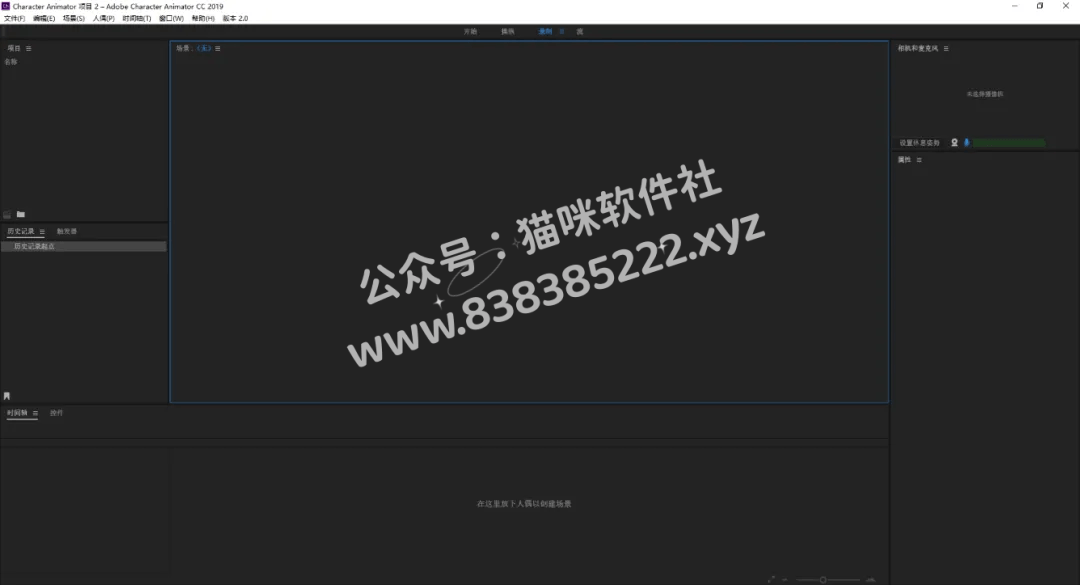Minimize the Character Animator window
This screenshot has height=585, width=1080.
[x=1015, y=6]
